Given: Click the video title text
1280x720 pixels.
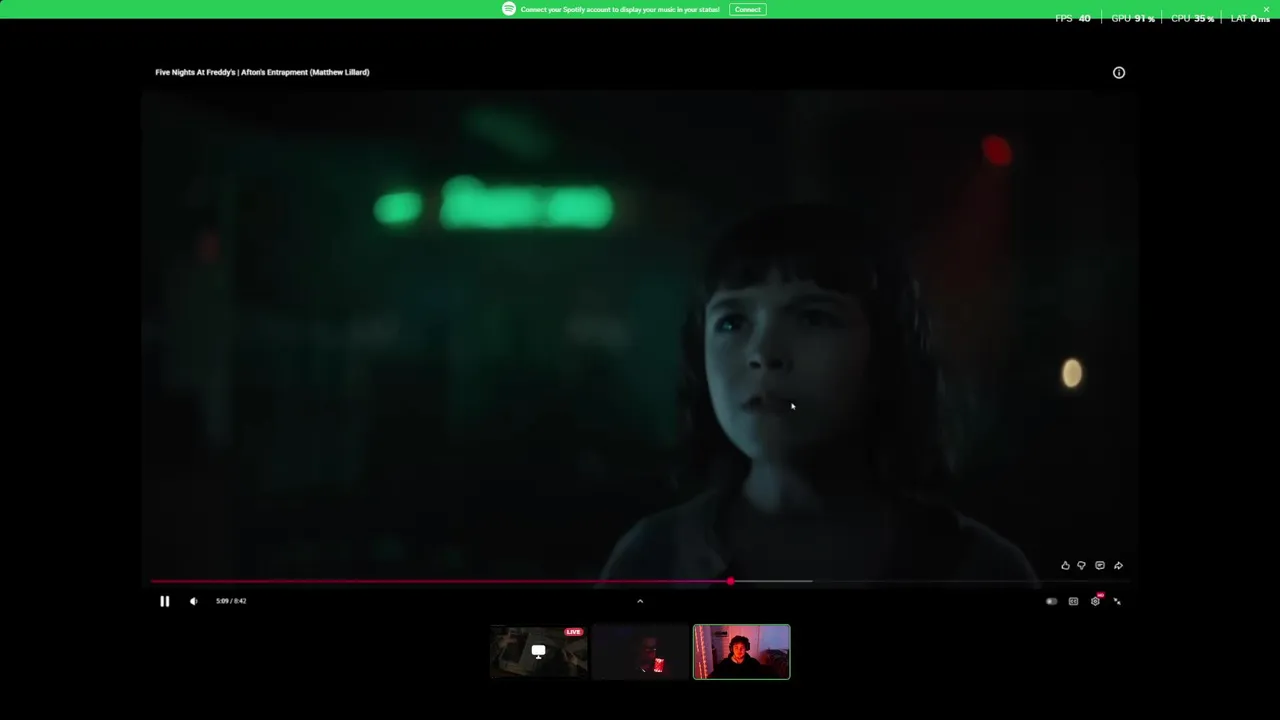Looking at the screenshot, I should point(262,72).
